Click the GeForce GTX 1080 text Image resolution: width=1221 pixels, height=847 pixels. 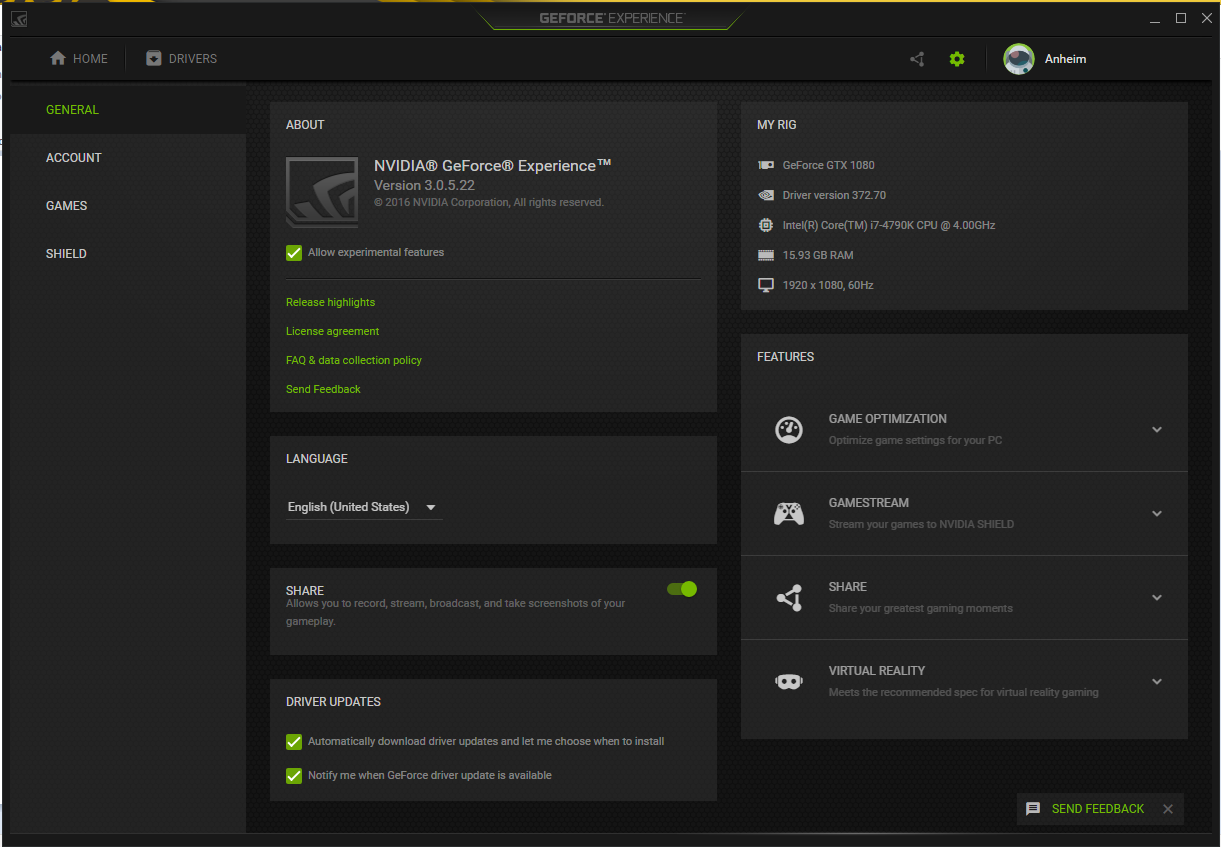829,165
